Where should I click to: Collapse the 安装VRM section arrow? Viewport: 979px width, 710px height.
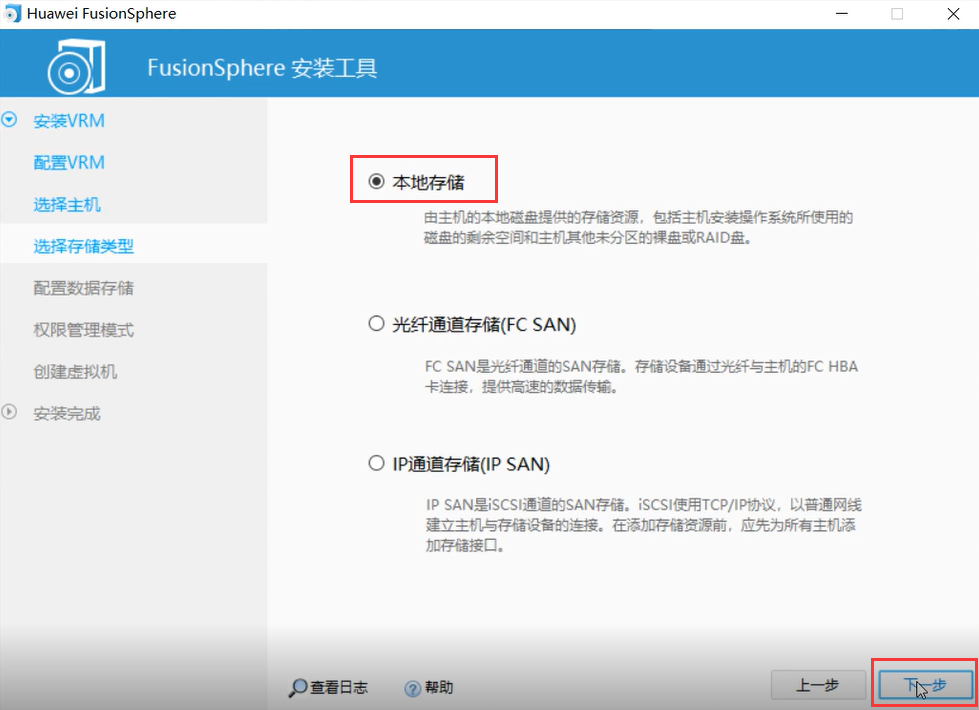point(9,119)
